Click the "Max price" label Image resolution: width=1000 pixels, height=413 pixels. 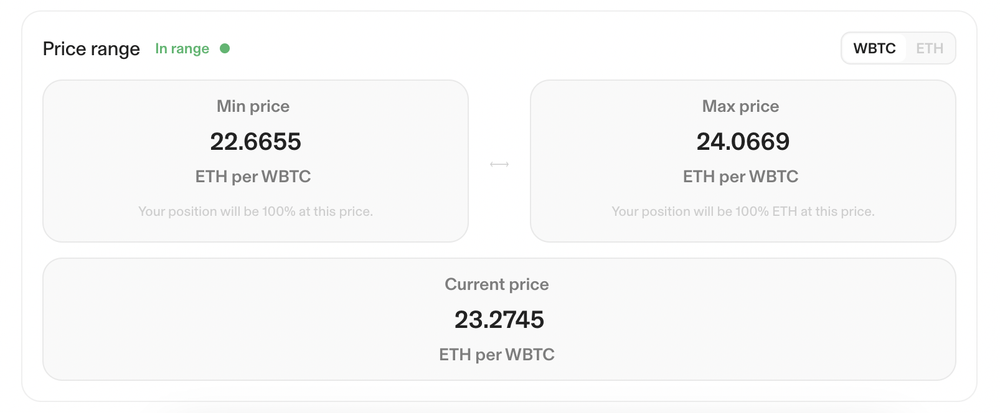tap(740, 106)
